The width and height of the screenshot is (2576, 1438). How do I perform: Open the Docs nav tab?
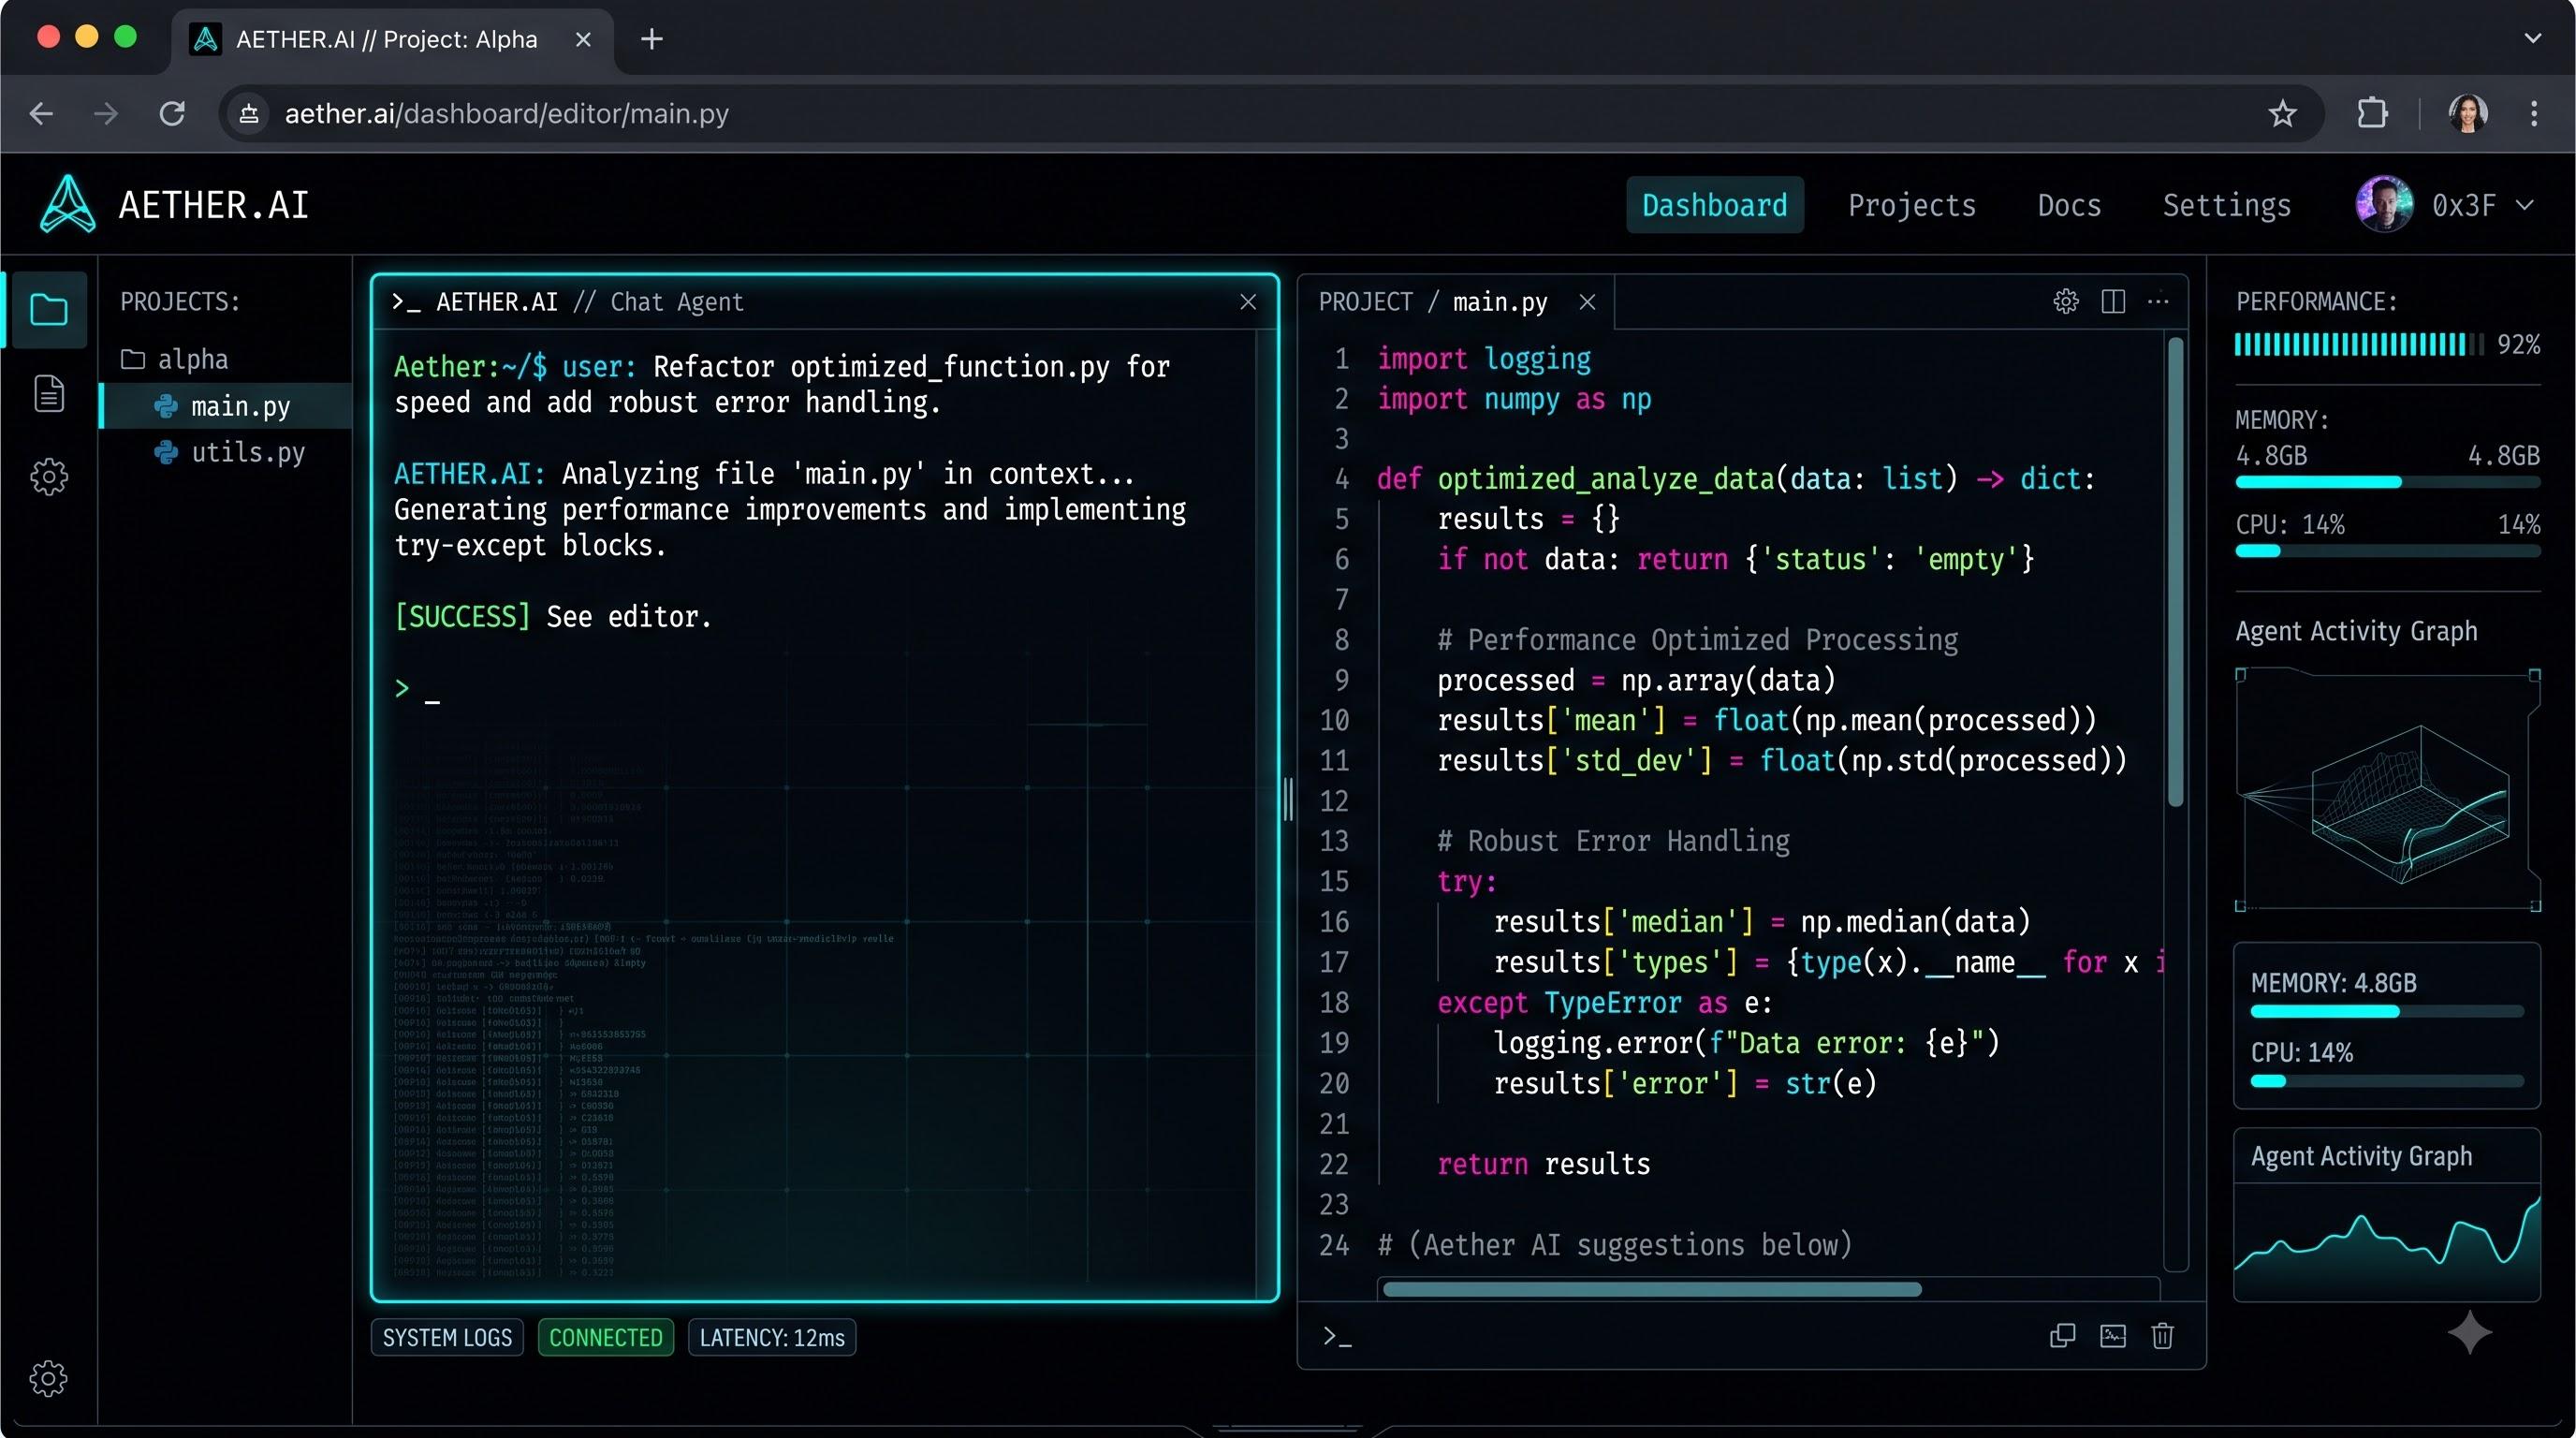[2069, 205]
